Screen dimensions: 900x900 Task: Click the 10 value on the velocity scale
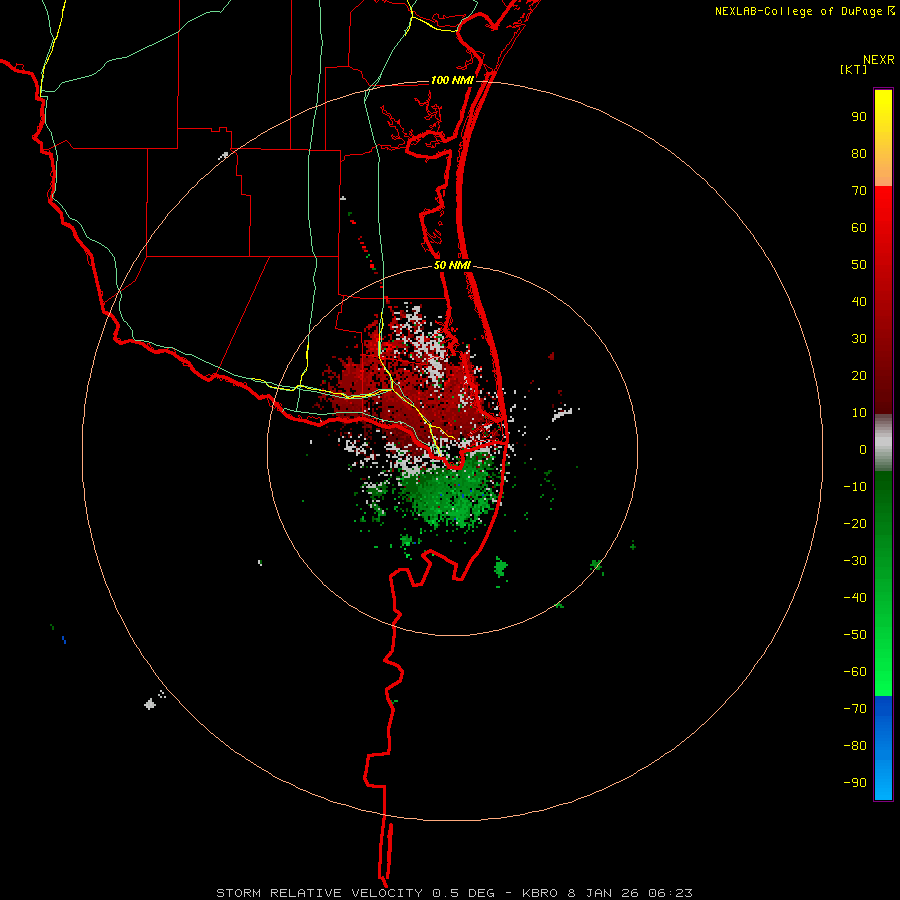859,413
